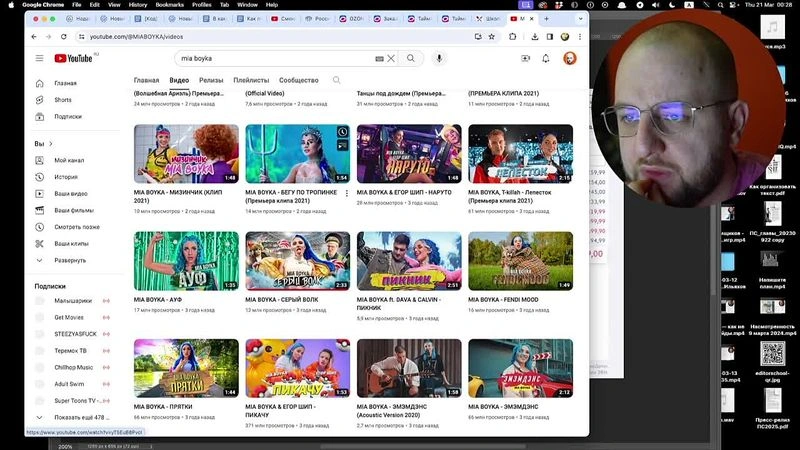This screenshot has height=450, width=800.
Task: Open Chrome three-dot menu
Action: 580,37
